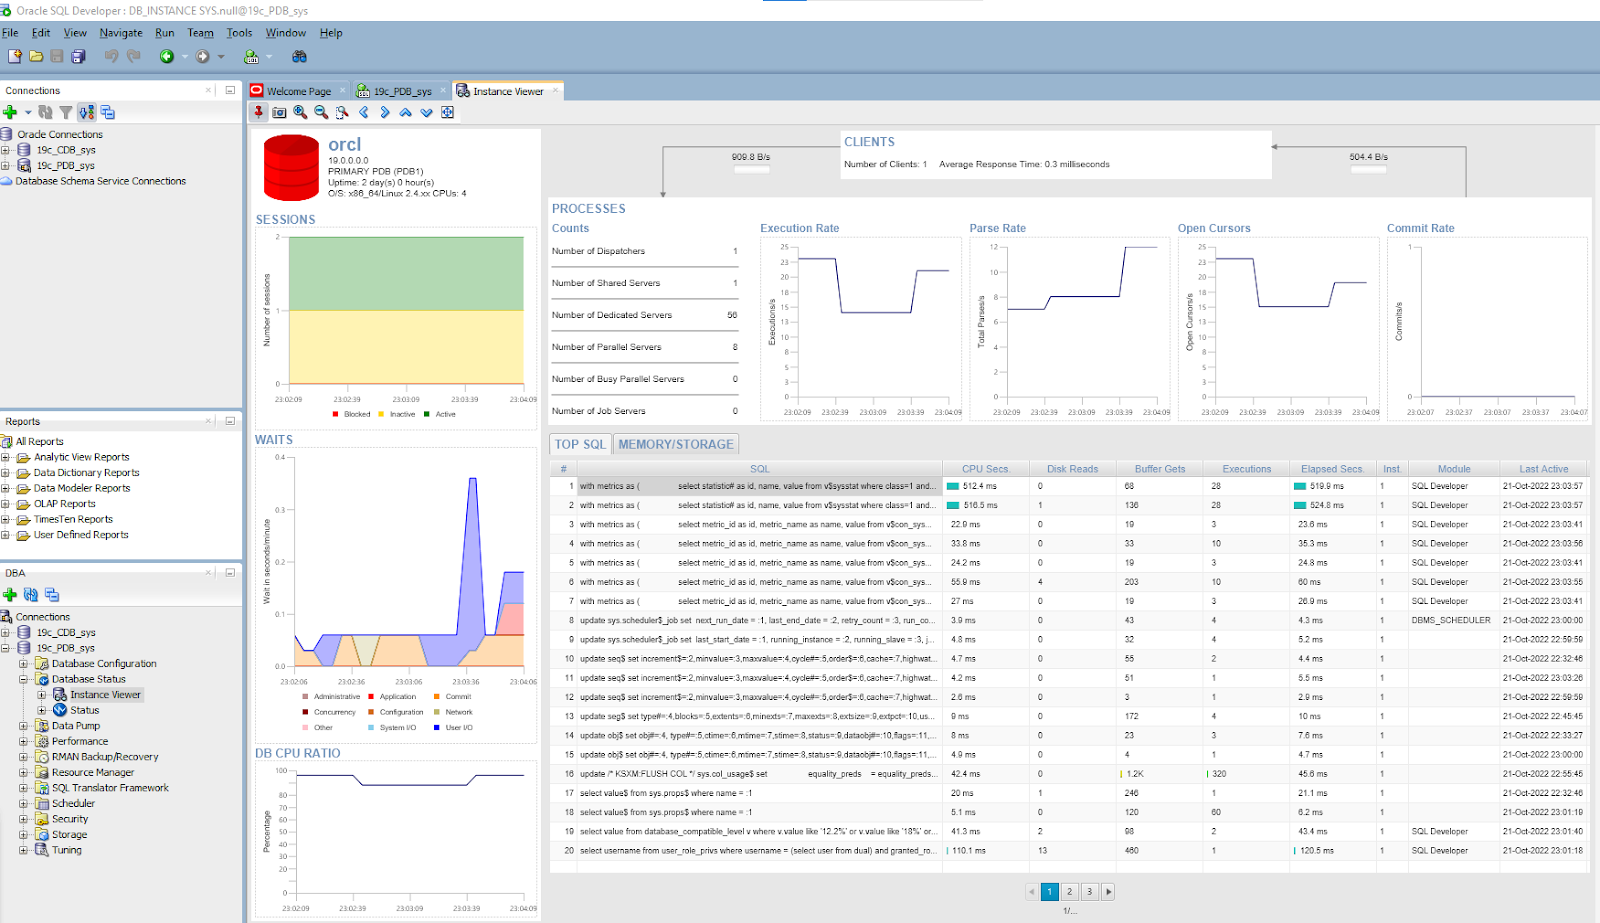Create a new file with New icon
The image size is (1600, 923).
[14, 57]
